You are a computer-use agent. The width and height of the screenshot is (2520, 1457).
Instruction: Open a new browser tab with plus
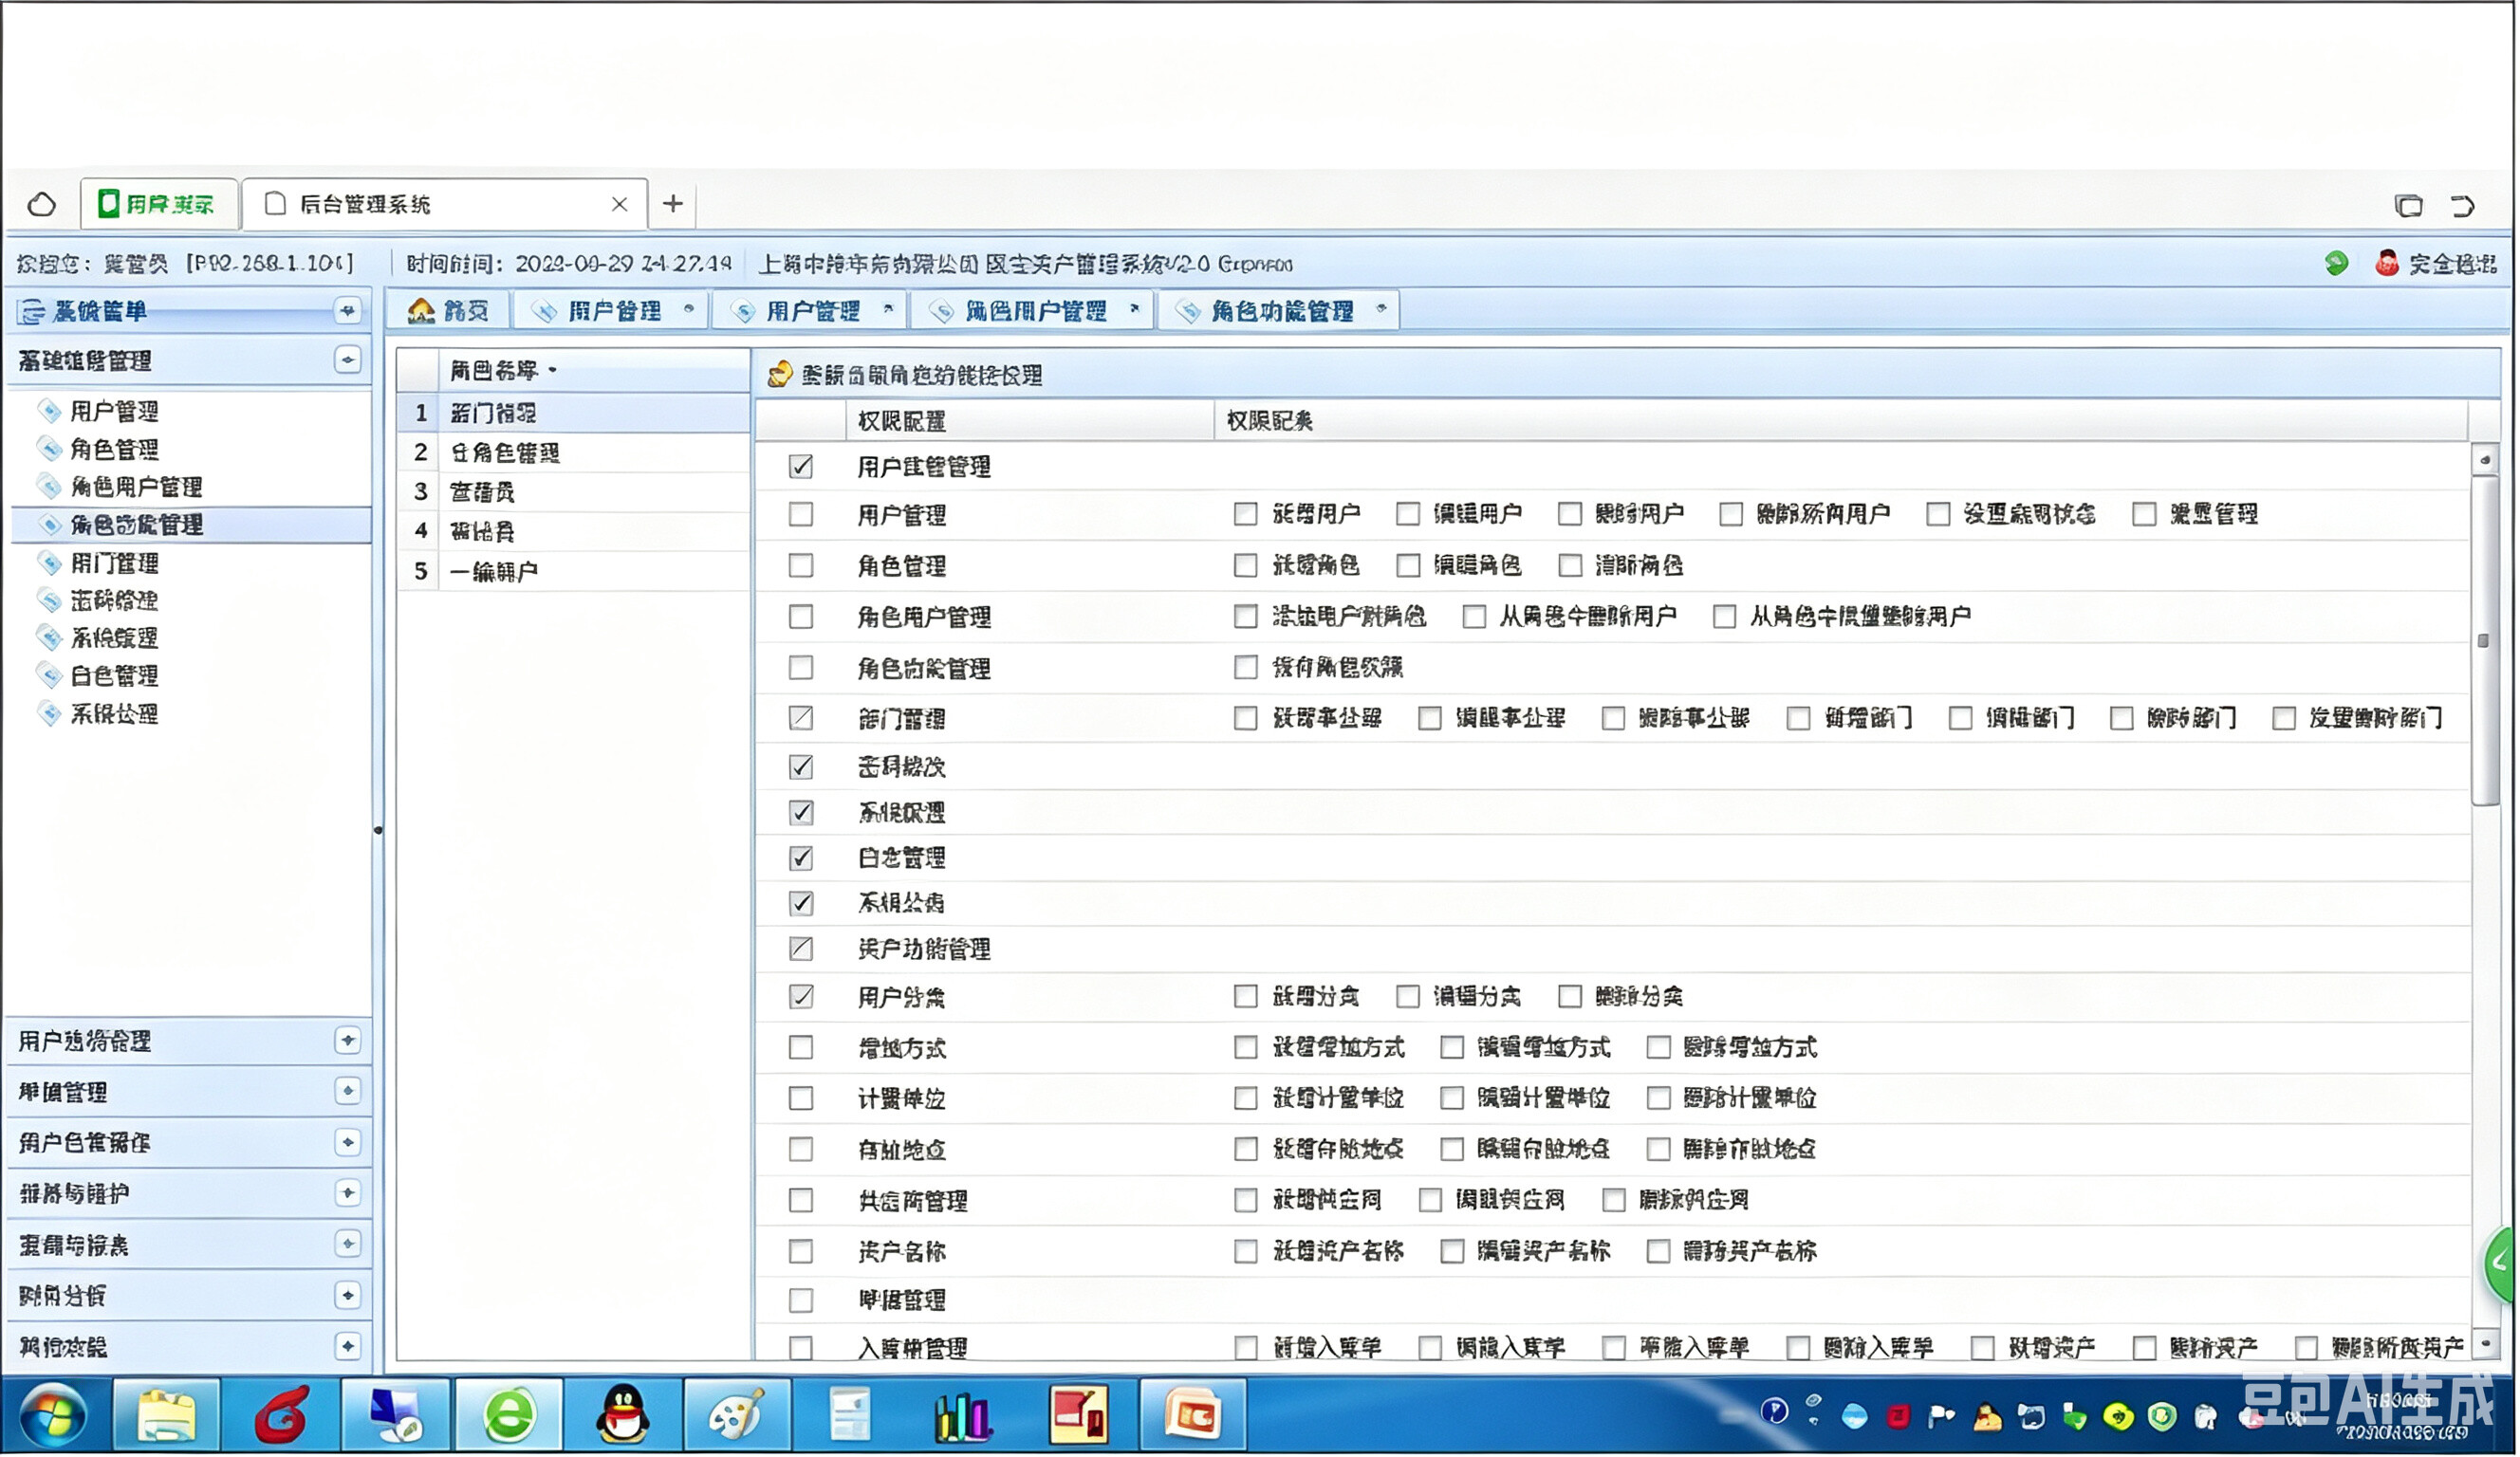[673, 204]
